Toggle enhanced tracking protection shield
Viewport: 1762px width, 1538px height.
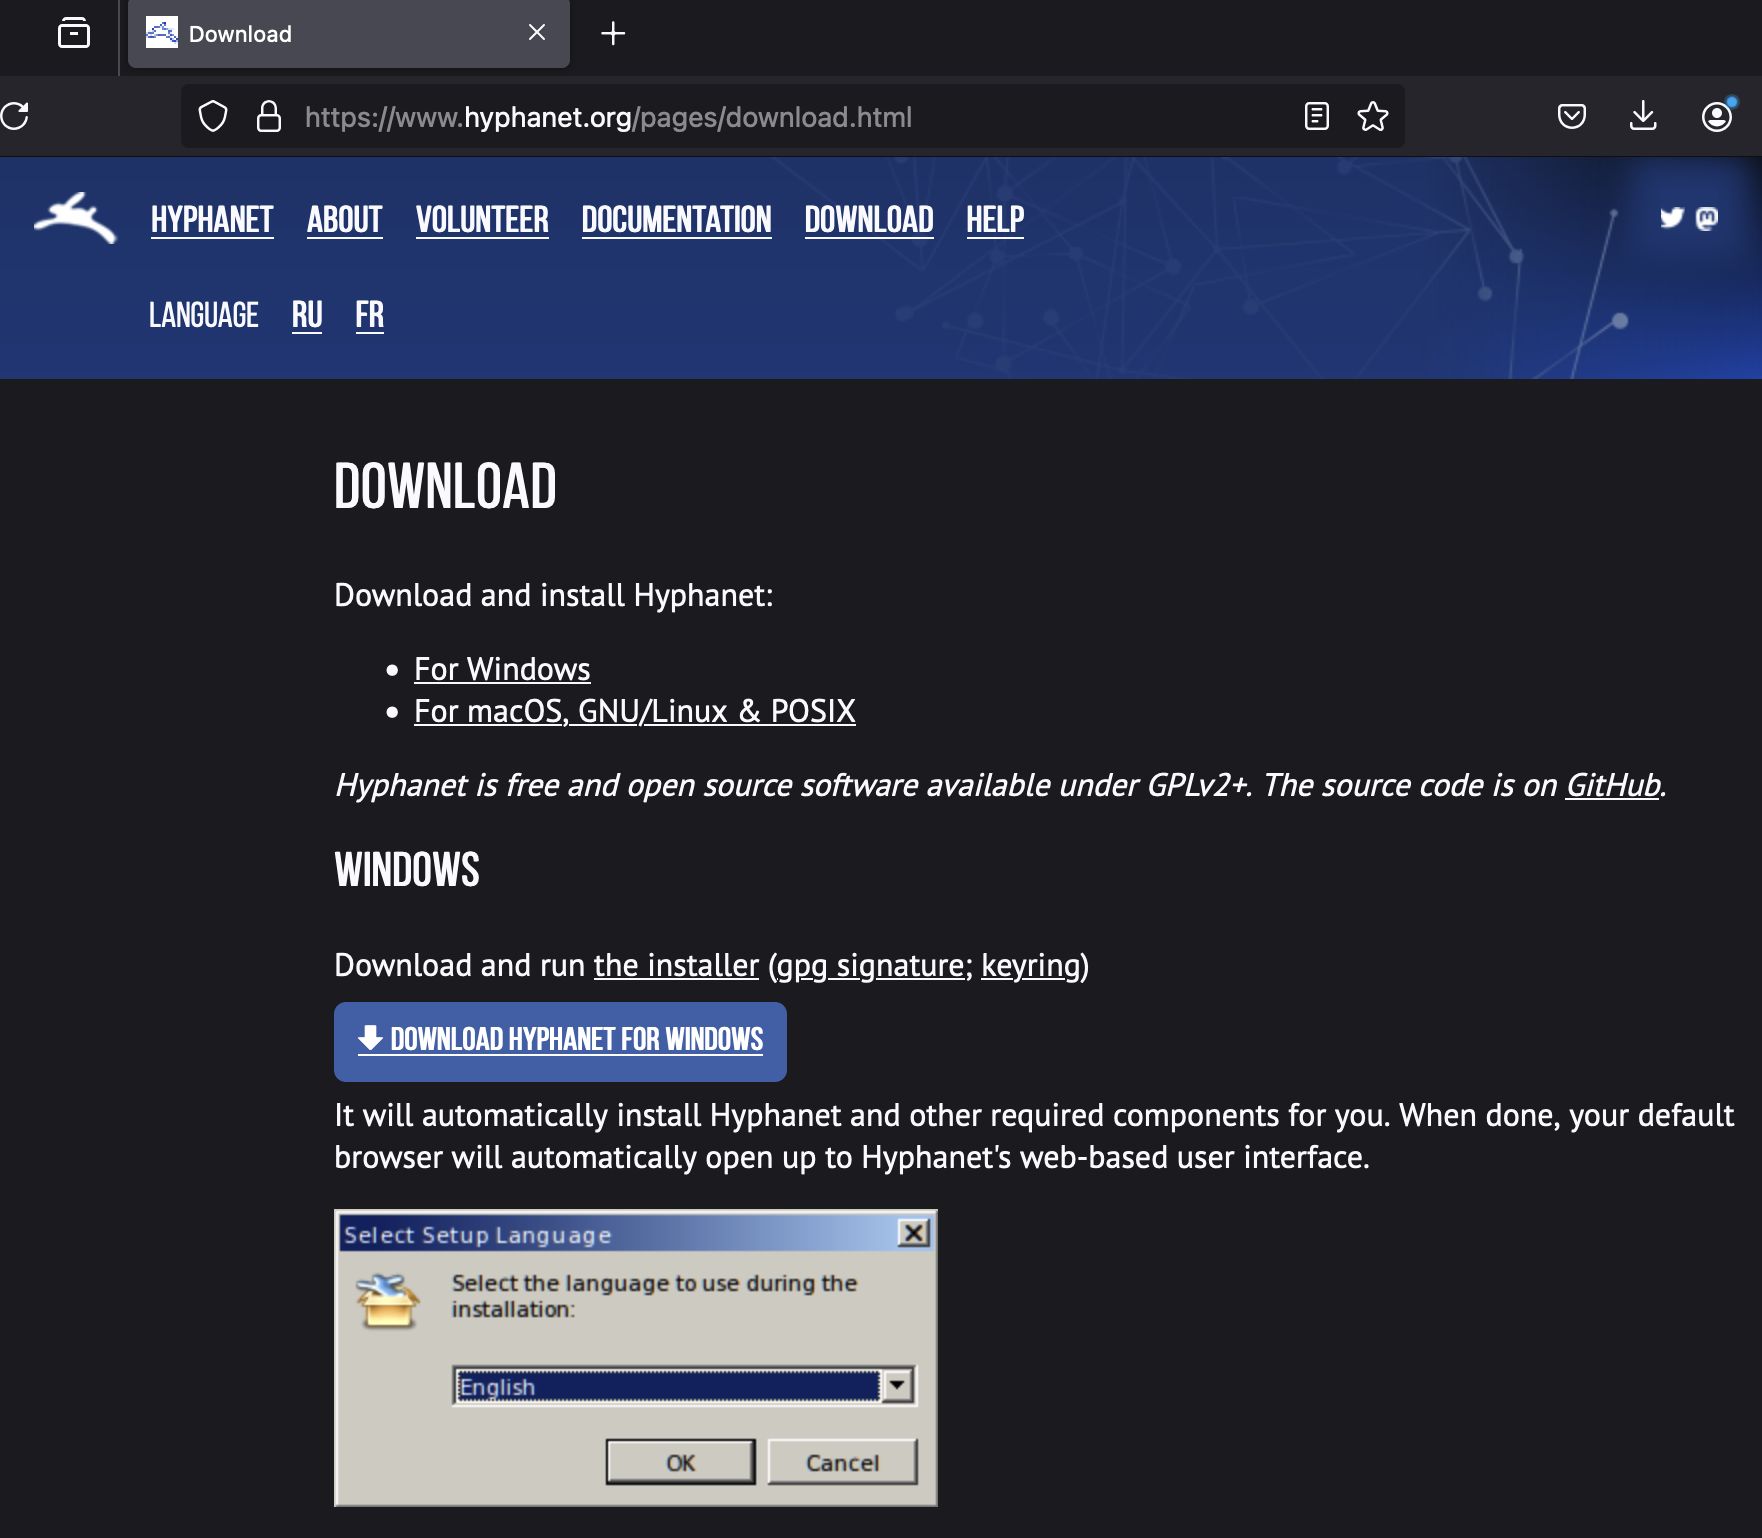click(x=213, y=116)
